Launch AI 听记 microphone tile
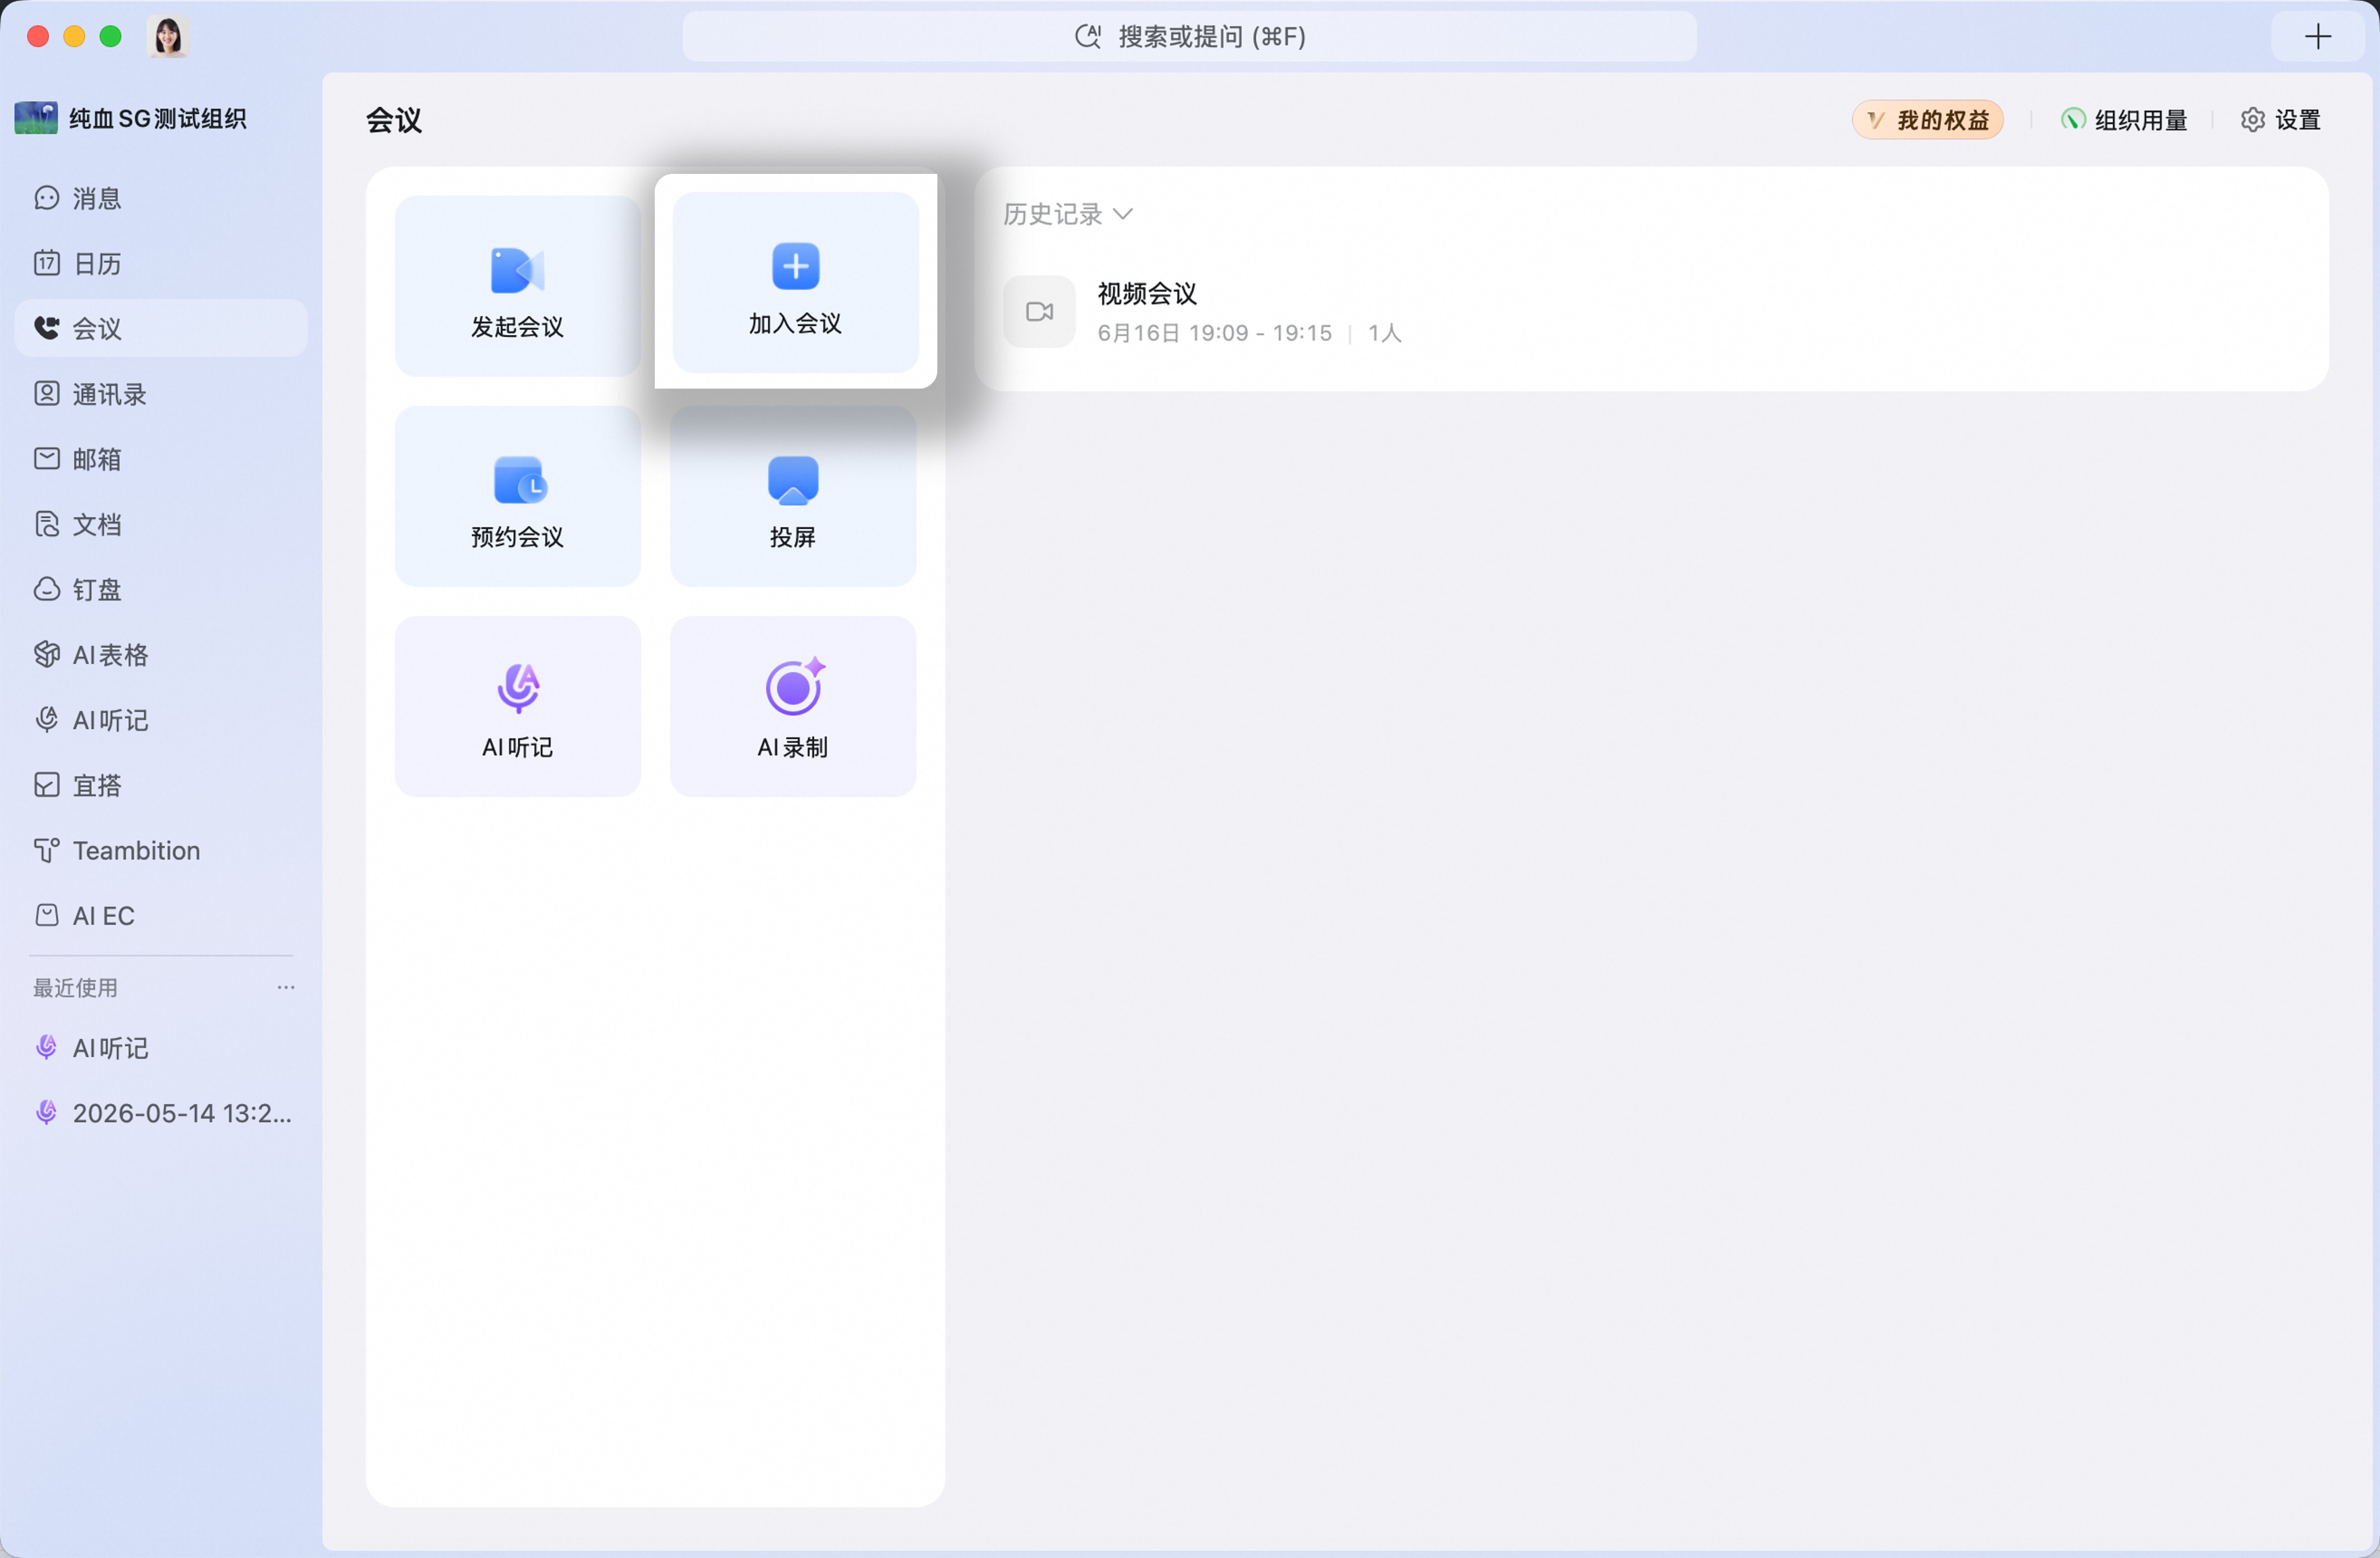Viewport: 2380px width, 1558px height. [x=517, y=706]
